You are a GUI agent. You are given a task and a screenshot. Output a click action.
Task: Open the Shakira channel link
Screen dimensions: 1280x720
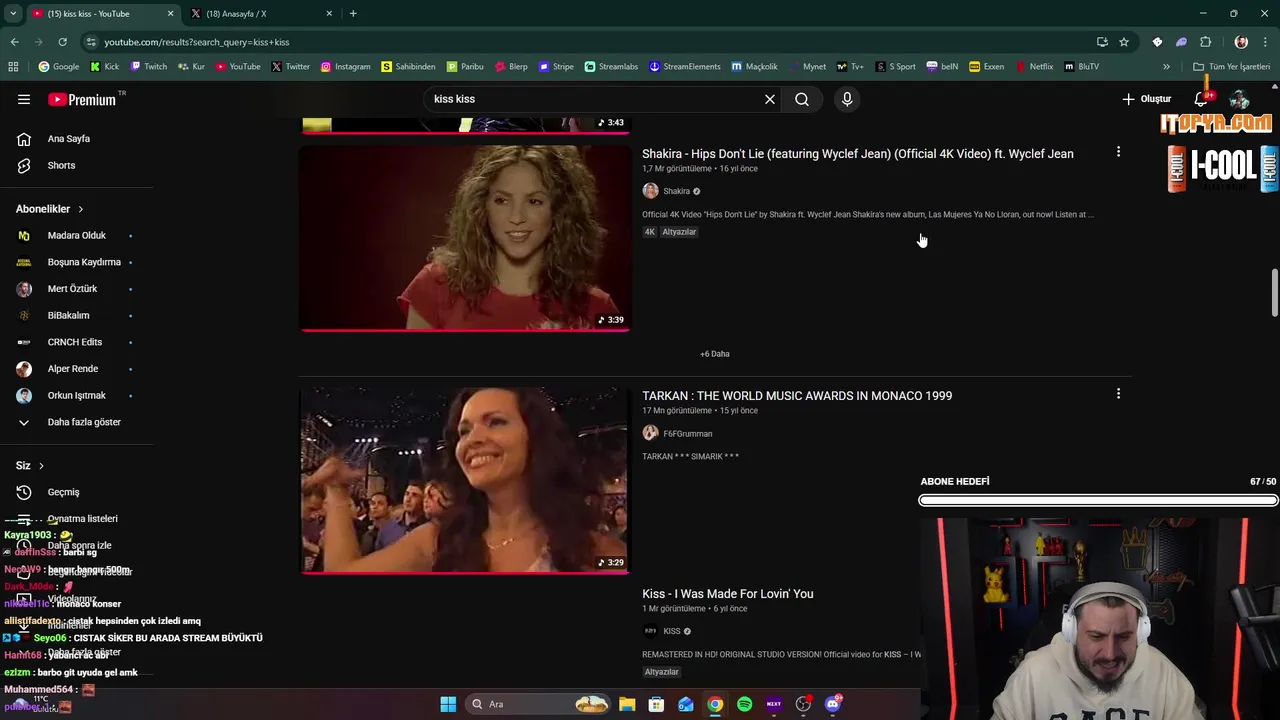click(676, 191)
